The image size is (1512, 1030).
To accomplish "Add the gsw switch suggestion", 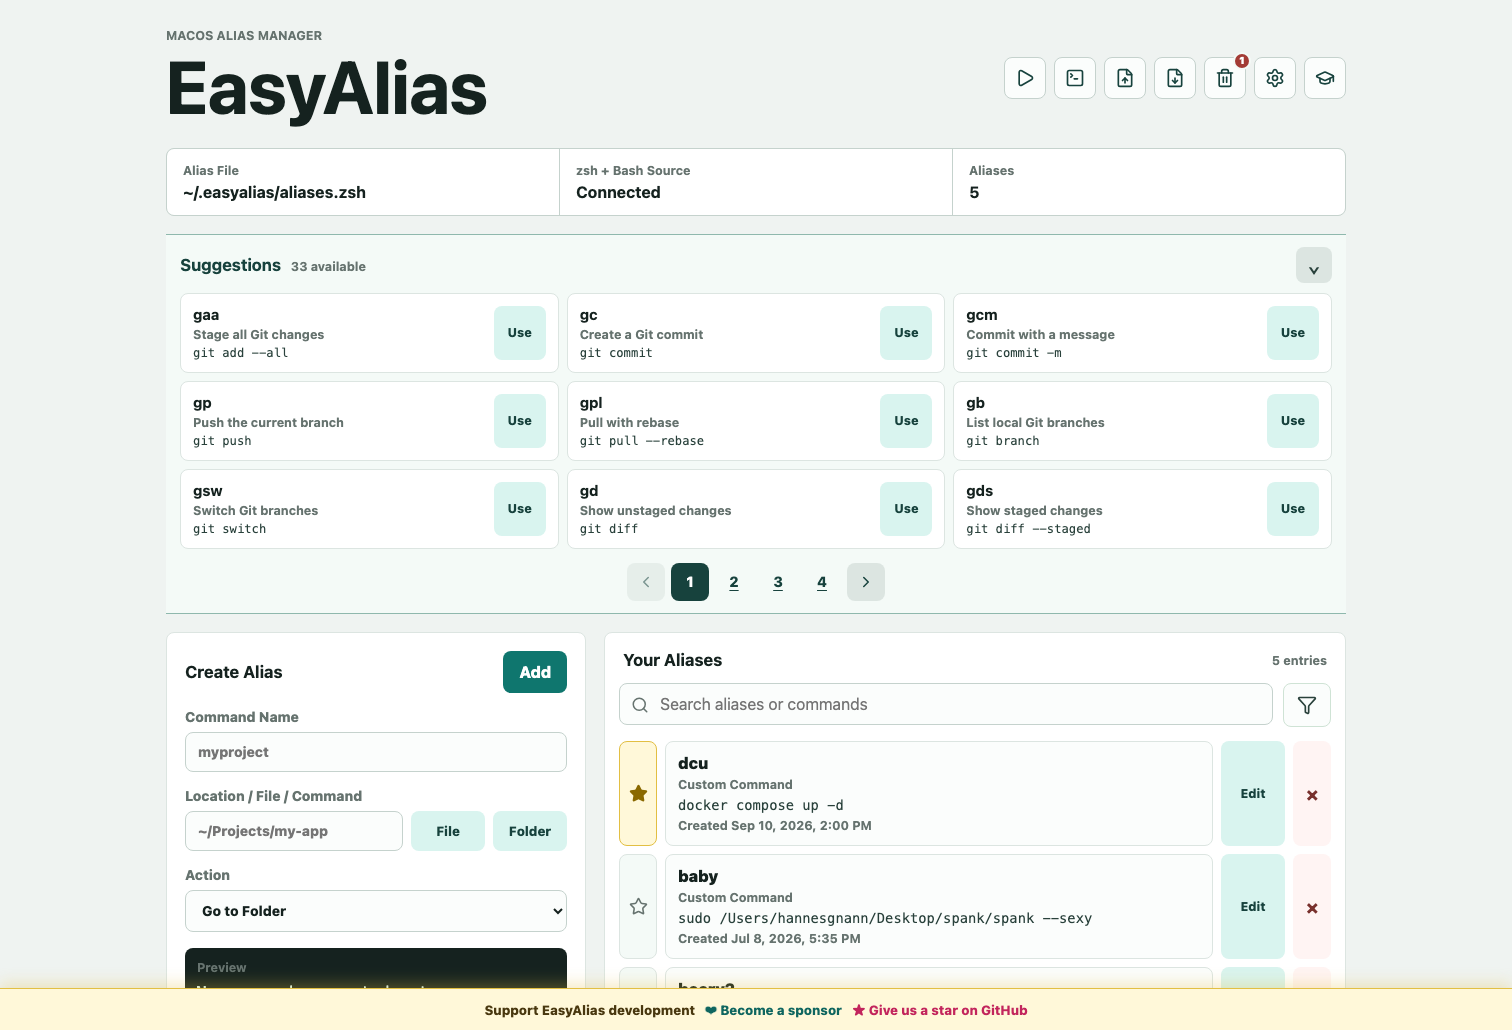I will [520, 509].
